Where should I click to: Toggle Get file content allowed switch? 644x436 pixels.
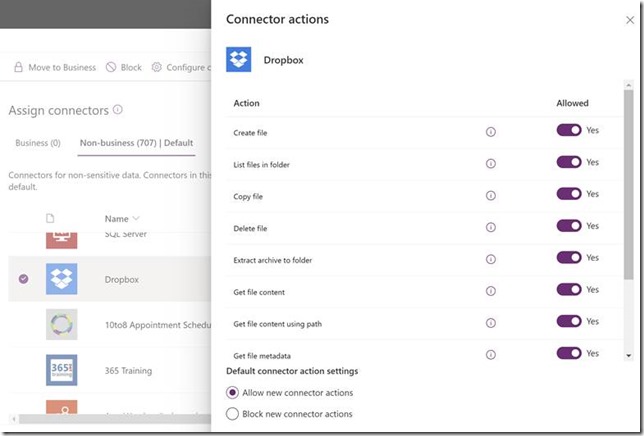point(569,289)
